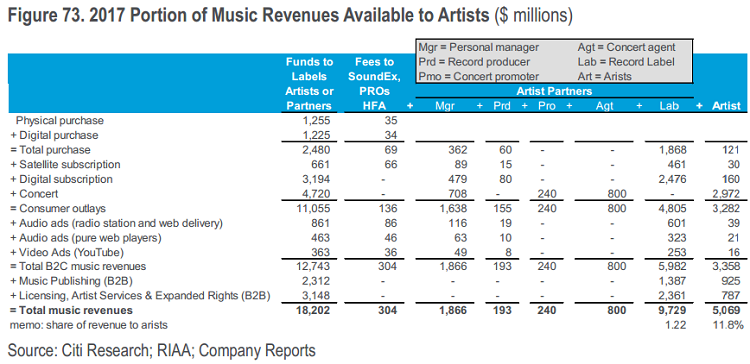Click the '+ Video Ads (YouTube)' row label
The width and height of the screenshot is (750, 364).
67,252
